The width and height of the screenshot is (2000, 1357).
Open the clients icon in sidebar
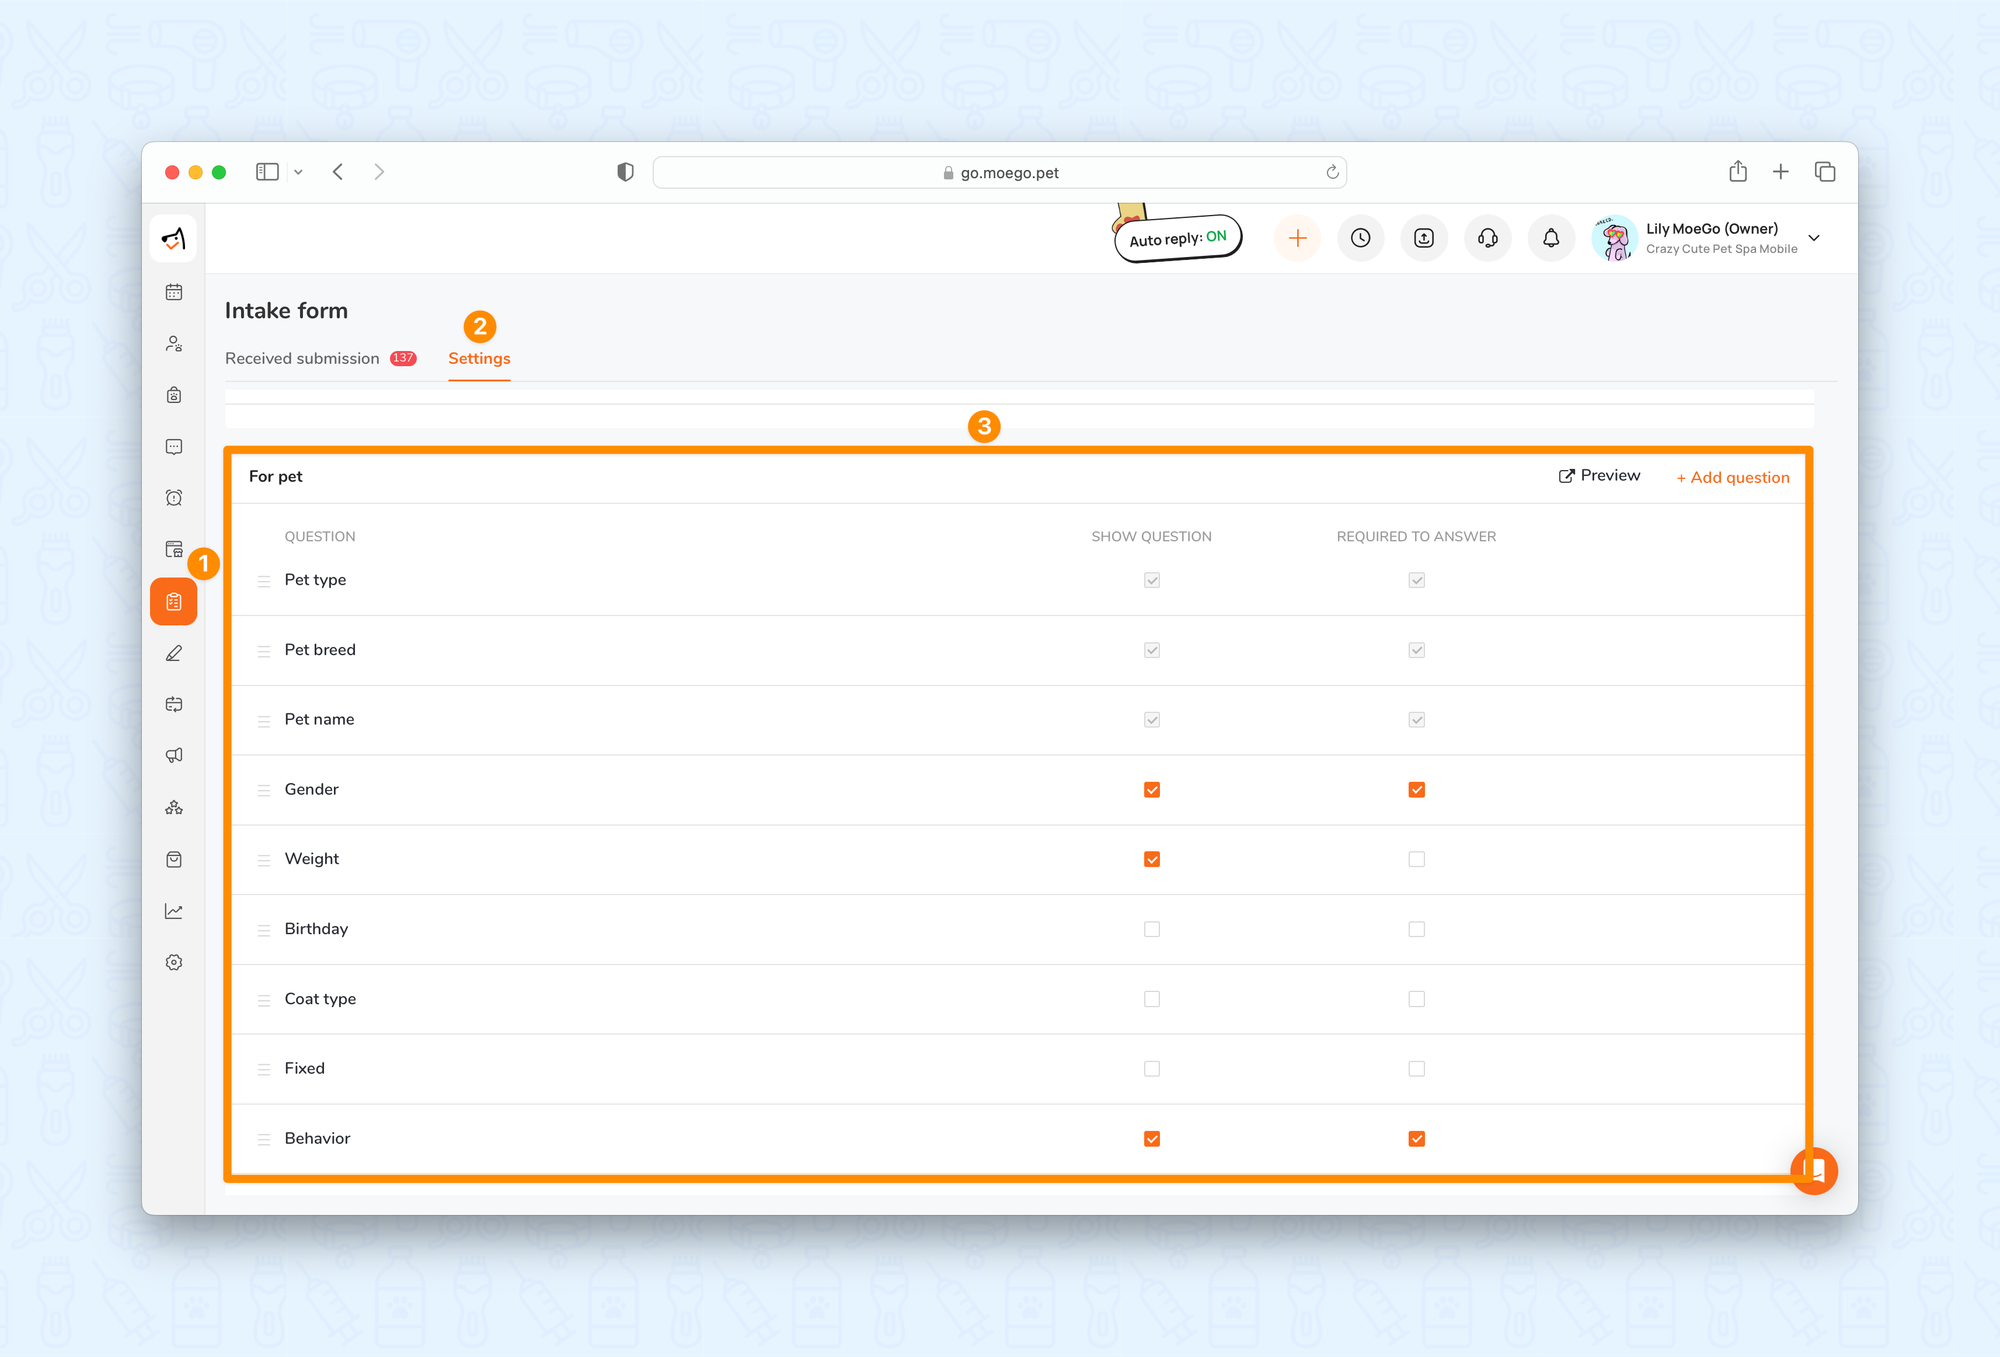point(174,344)
